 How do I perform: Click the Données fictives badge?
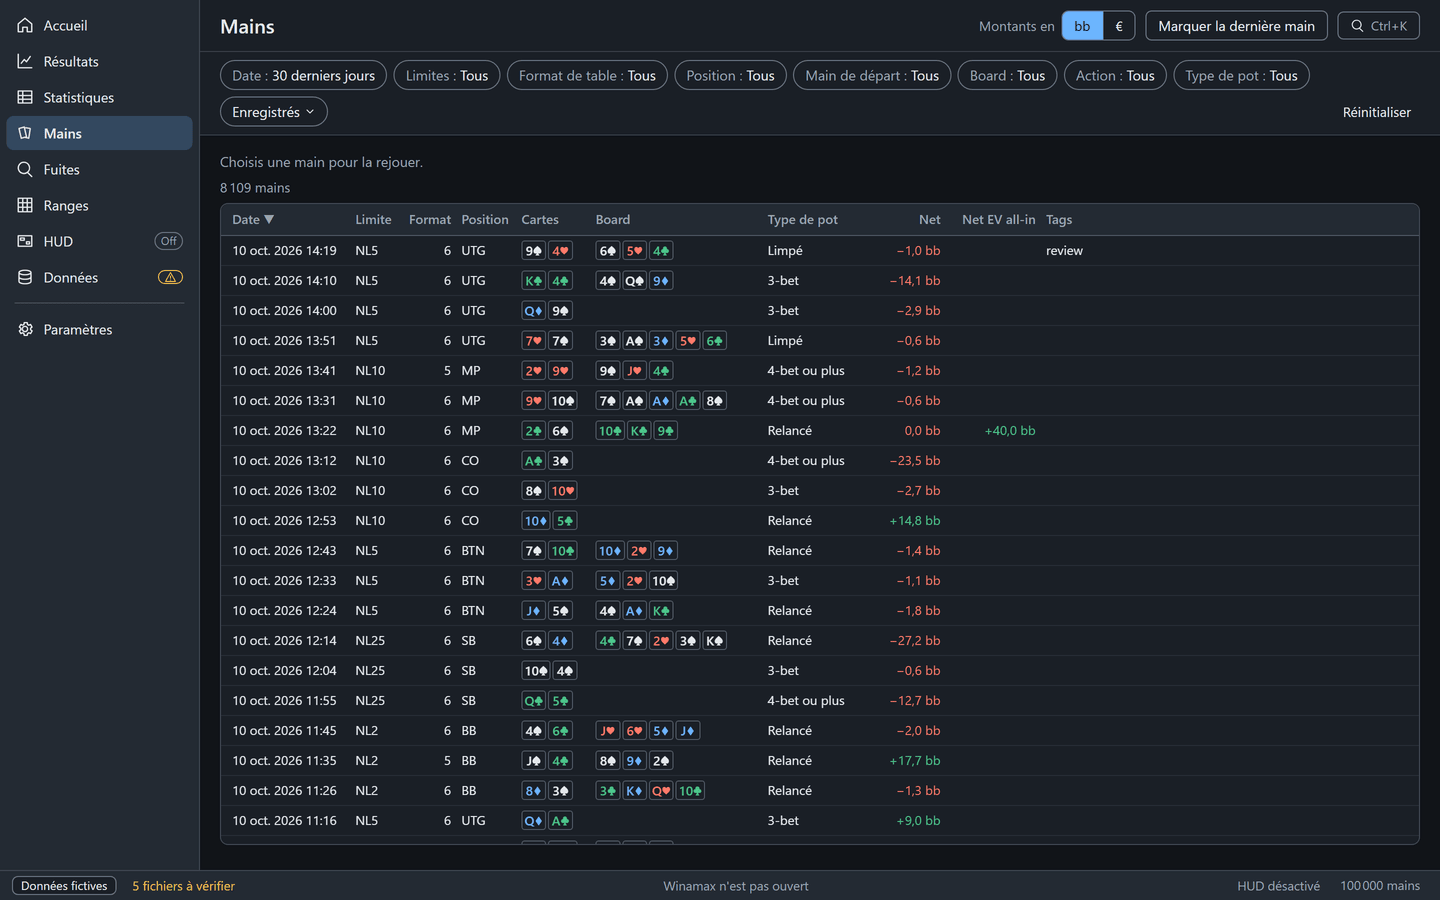pos(64,886)
